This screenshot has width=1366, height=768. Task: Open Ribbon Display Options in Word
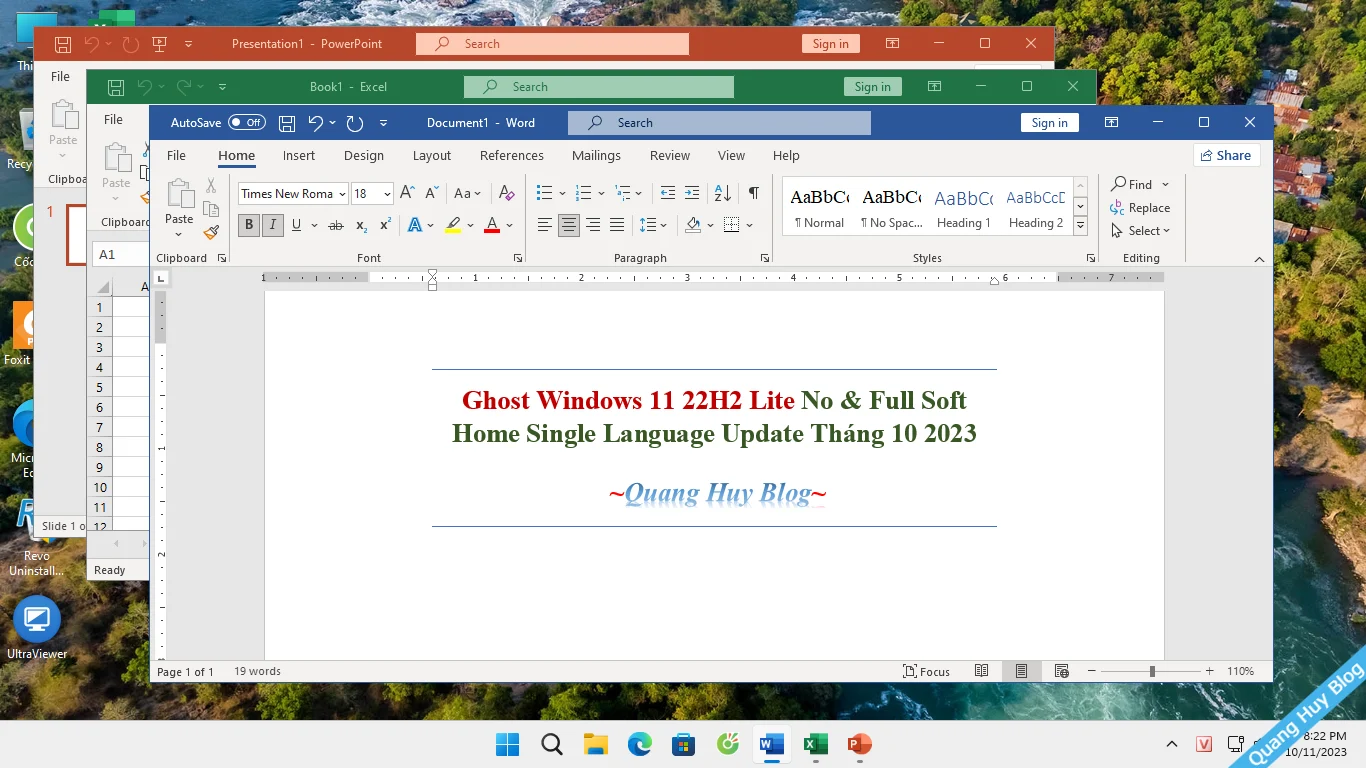[1111, 122]
